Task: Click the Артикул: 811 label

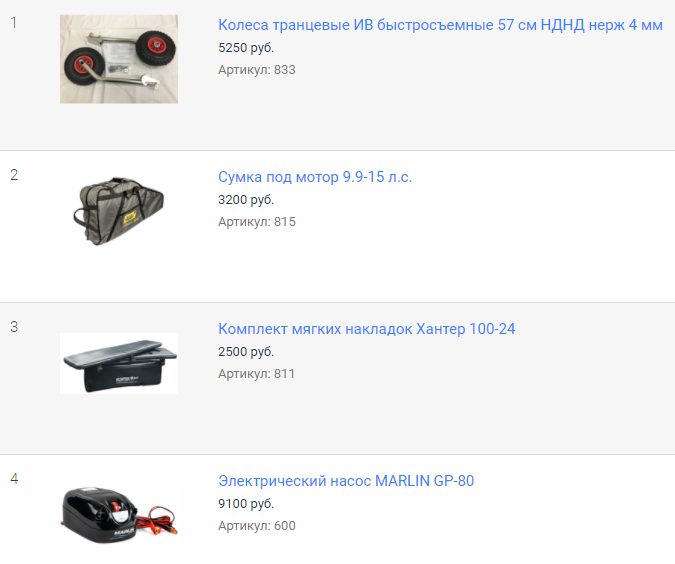Action: (257, 374)
